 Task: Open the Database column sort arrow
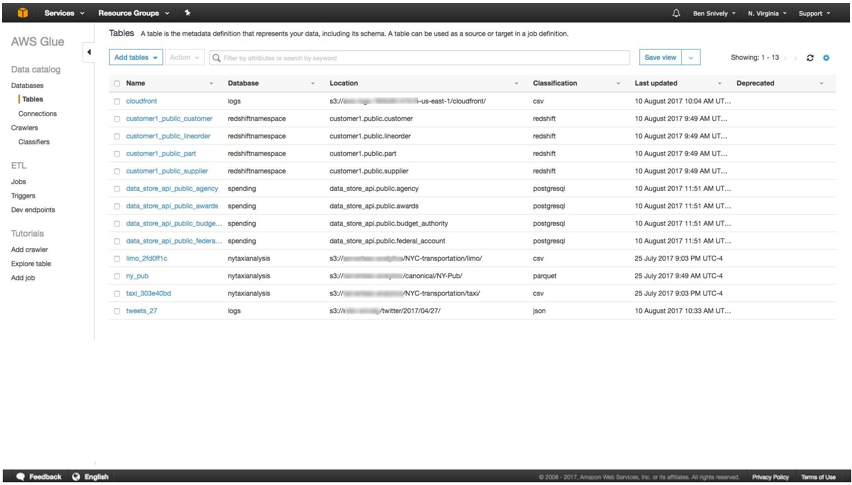coord(312,84)
